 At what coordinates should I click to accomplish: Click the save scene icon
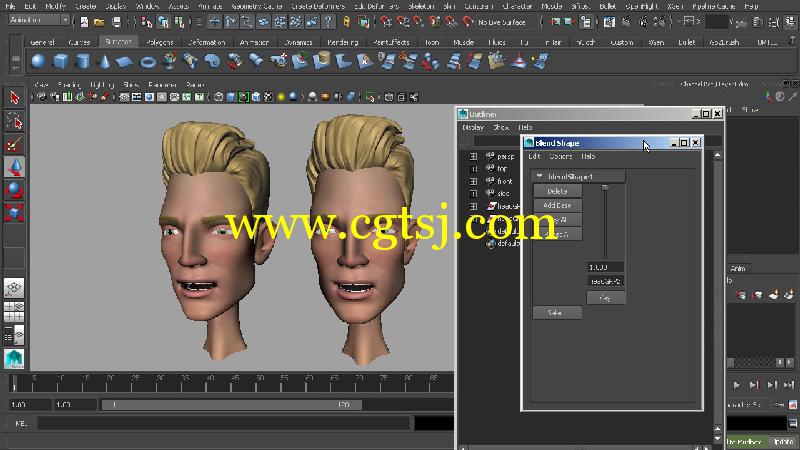point(116,22)
